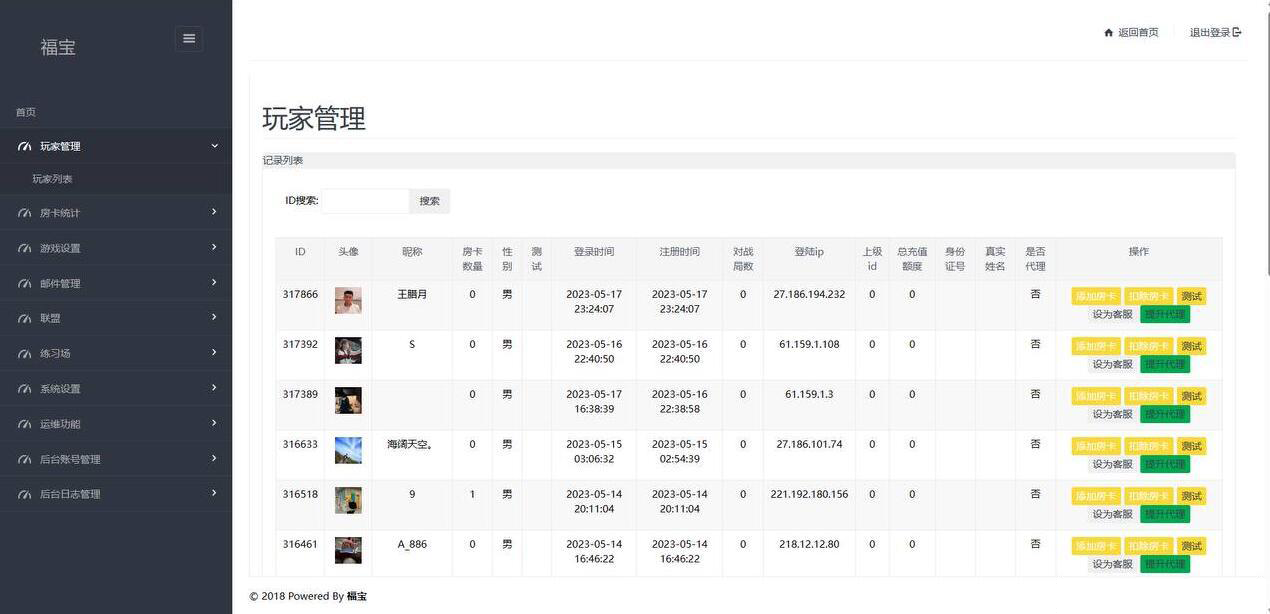This screenshot has width=1270, height=614.
Task: Click the dashboard icon beside 邮件管理
Action: [x=25, y=284]
